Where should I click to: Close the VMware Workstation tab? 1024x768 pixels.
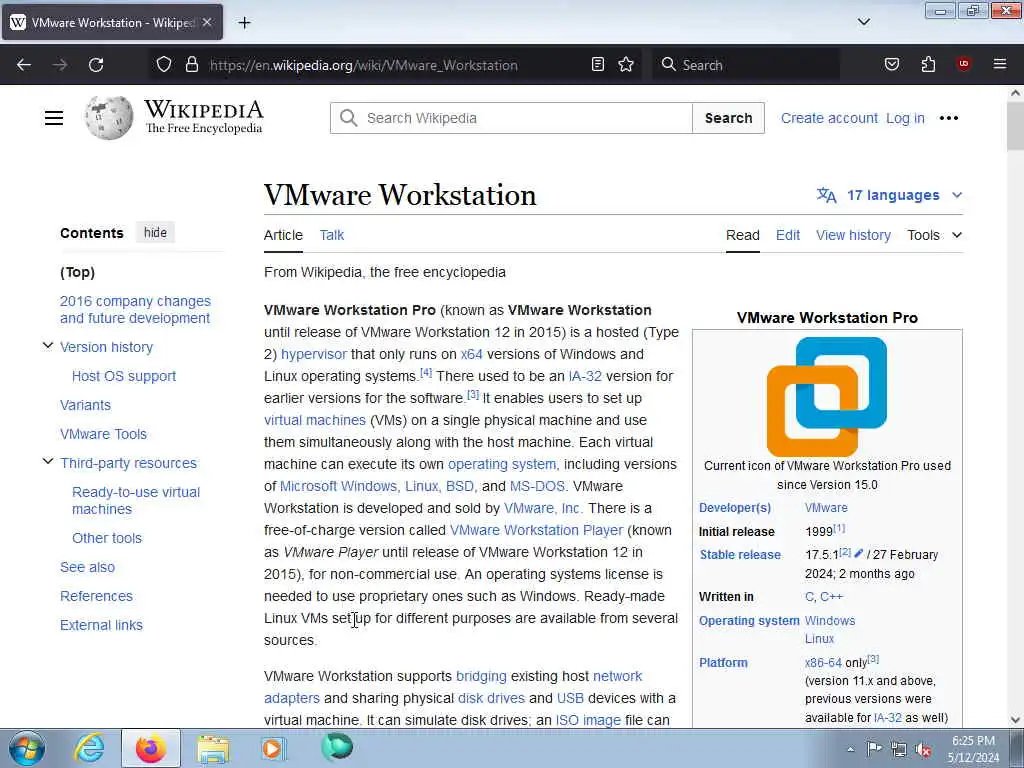click(x=207, y=22)
